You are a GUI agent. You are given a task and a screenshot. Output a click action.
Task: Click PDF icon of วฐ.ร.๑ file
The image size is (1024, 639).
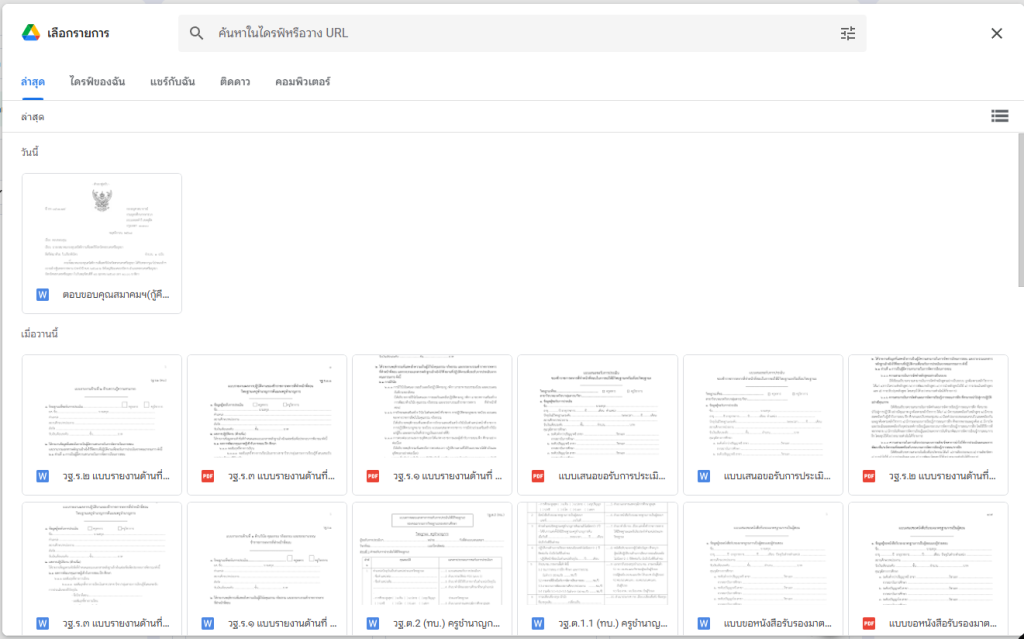click(373, 476)
